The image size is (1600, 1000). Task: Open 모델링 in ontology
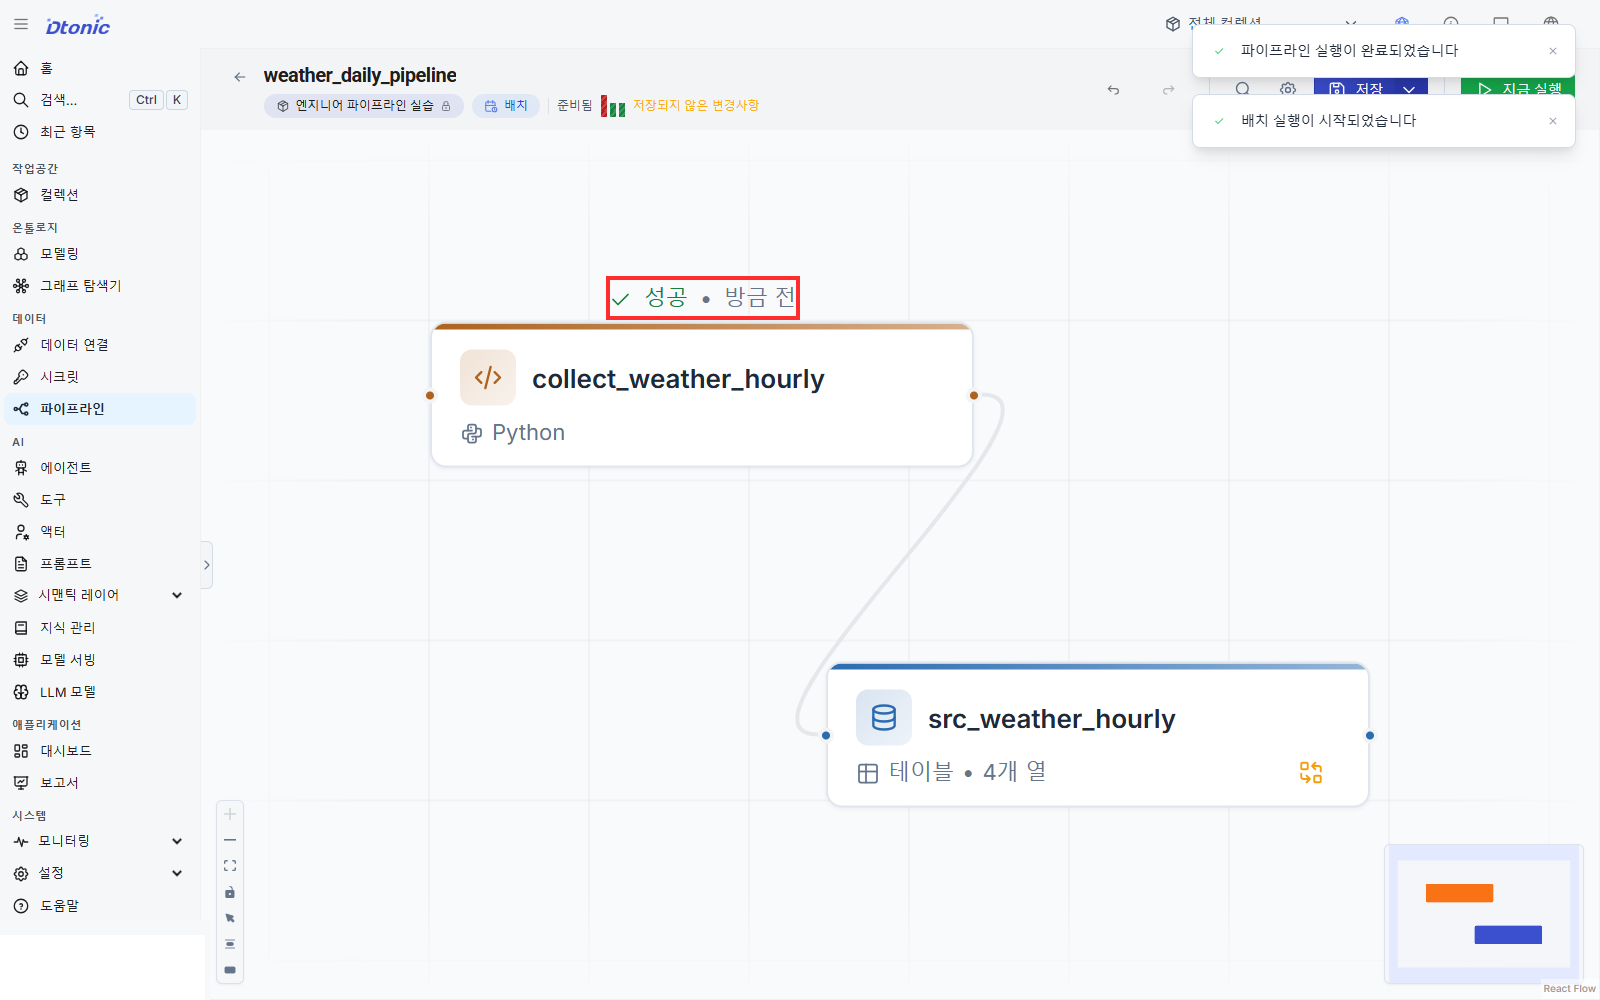pos(100,254)
